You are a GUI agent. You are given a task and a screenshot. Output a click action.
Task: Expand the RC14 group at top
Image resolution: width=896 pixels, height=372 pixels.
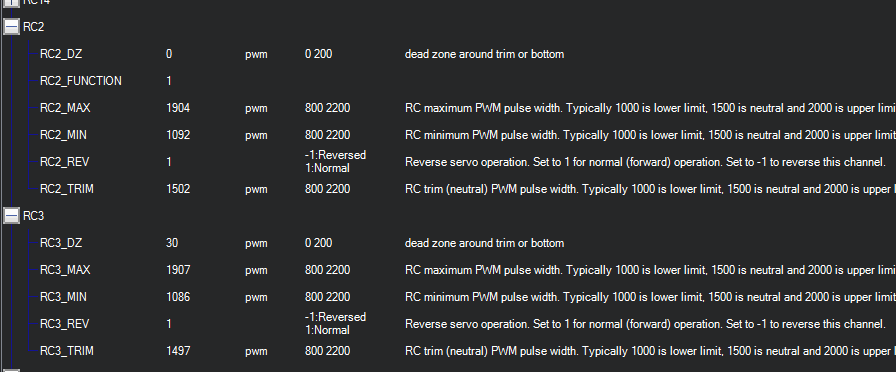(x=11, y=2)
